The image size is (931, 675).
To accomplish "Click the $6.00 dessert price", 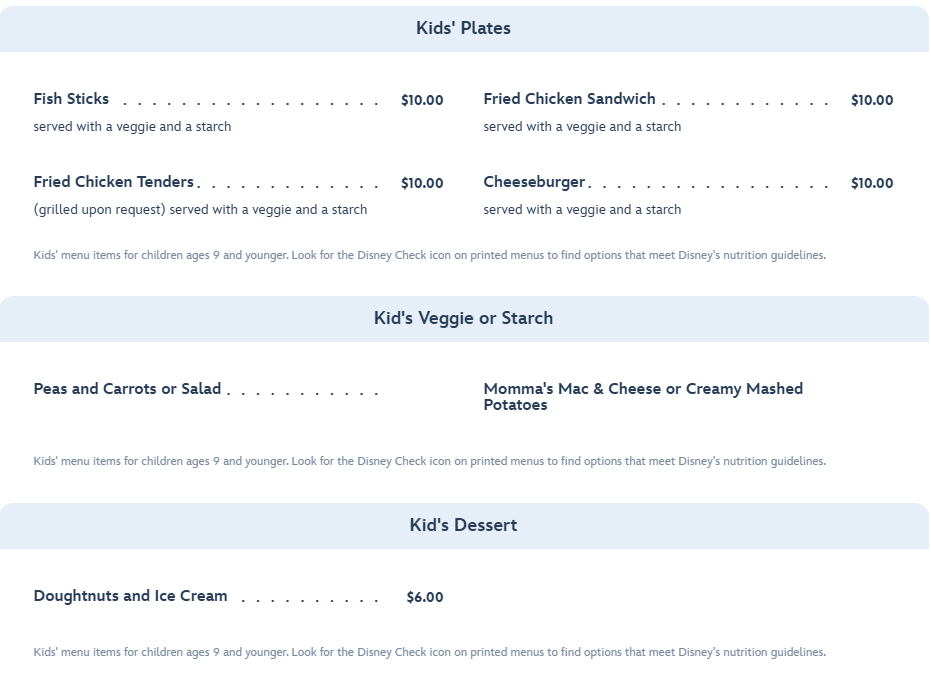I will pos(424,597).
